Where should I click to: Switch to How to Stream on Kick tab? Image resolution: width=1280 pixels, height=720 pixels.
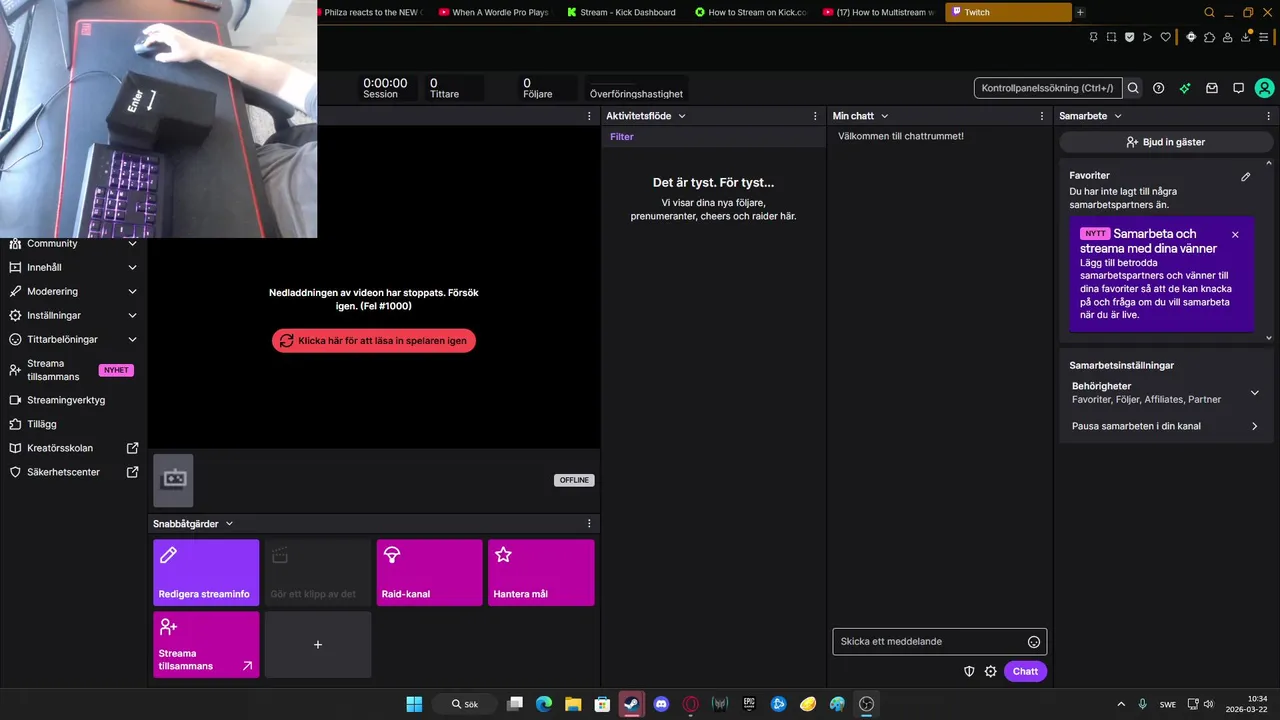750,12
